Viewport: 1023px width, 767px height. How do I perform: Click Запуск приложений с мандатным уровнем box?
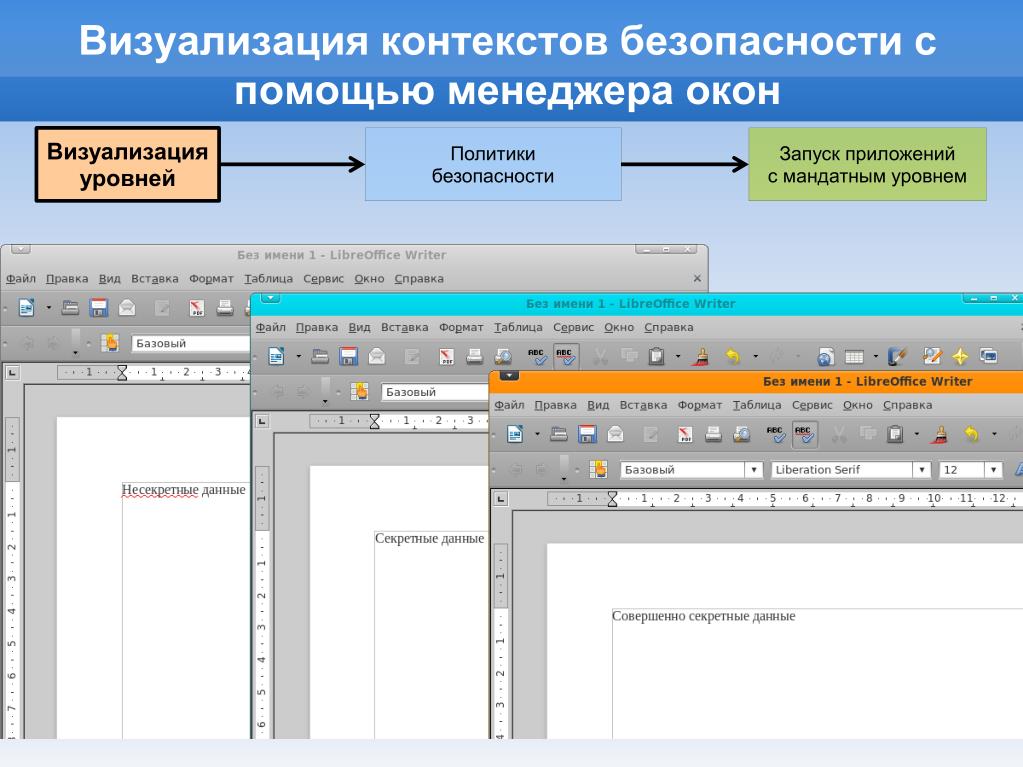click(867, 164)
